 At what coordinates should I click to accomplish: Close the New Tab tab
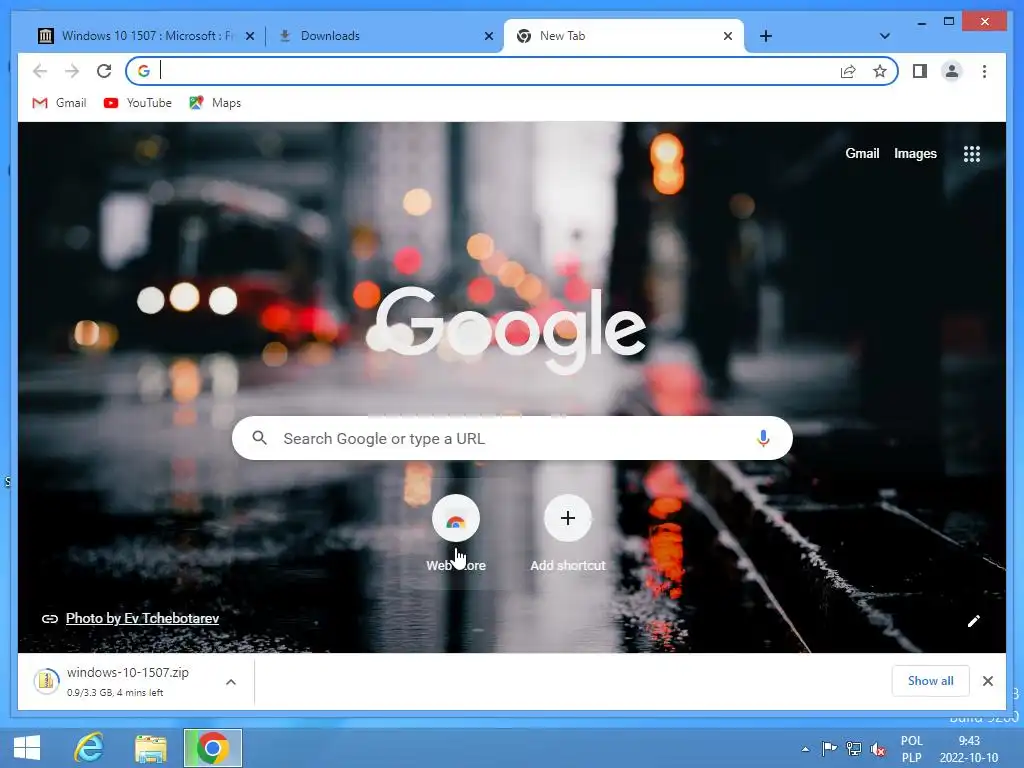point(728,37)
